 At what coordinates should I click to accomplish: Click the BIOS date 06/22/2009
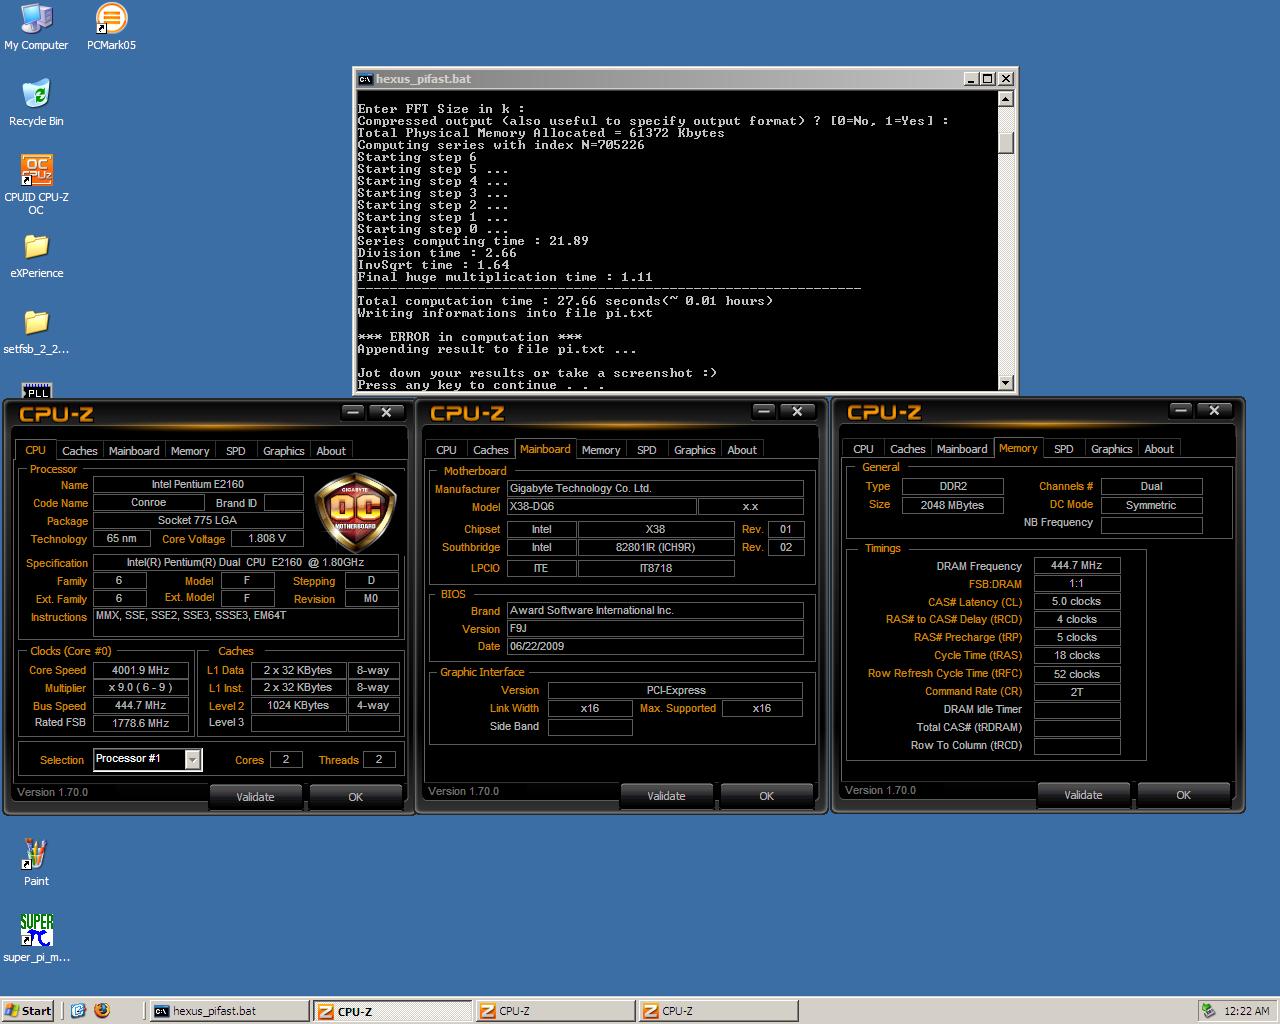(654, 646)
